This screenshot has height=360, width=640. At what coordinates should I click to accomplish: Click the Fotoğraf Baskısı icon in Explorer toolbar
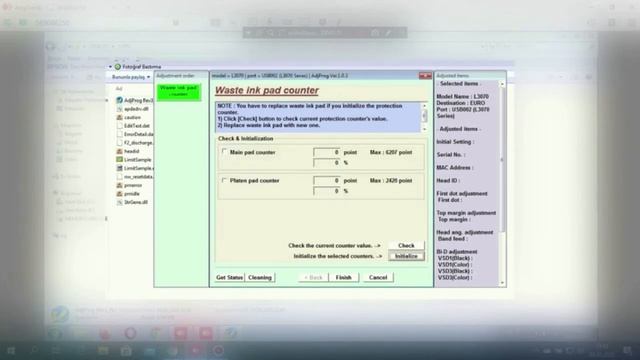(x=118, y=67)
